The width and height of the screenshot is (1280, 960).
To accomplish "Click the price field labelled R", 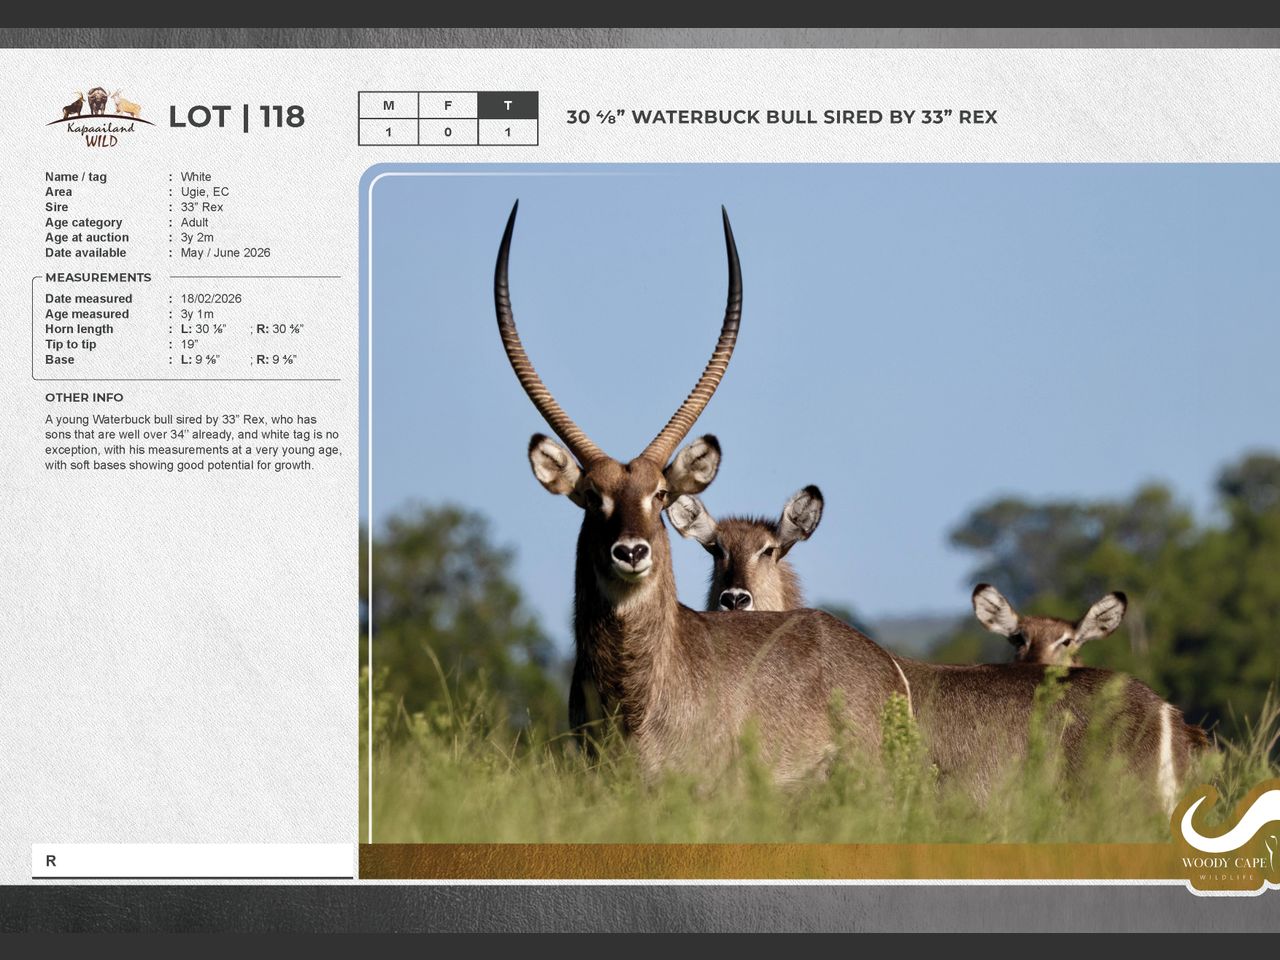I will coord(192,861).
